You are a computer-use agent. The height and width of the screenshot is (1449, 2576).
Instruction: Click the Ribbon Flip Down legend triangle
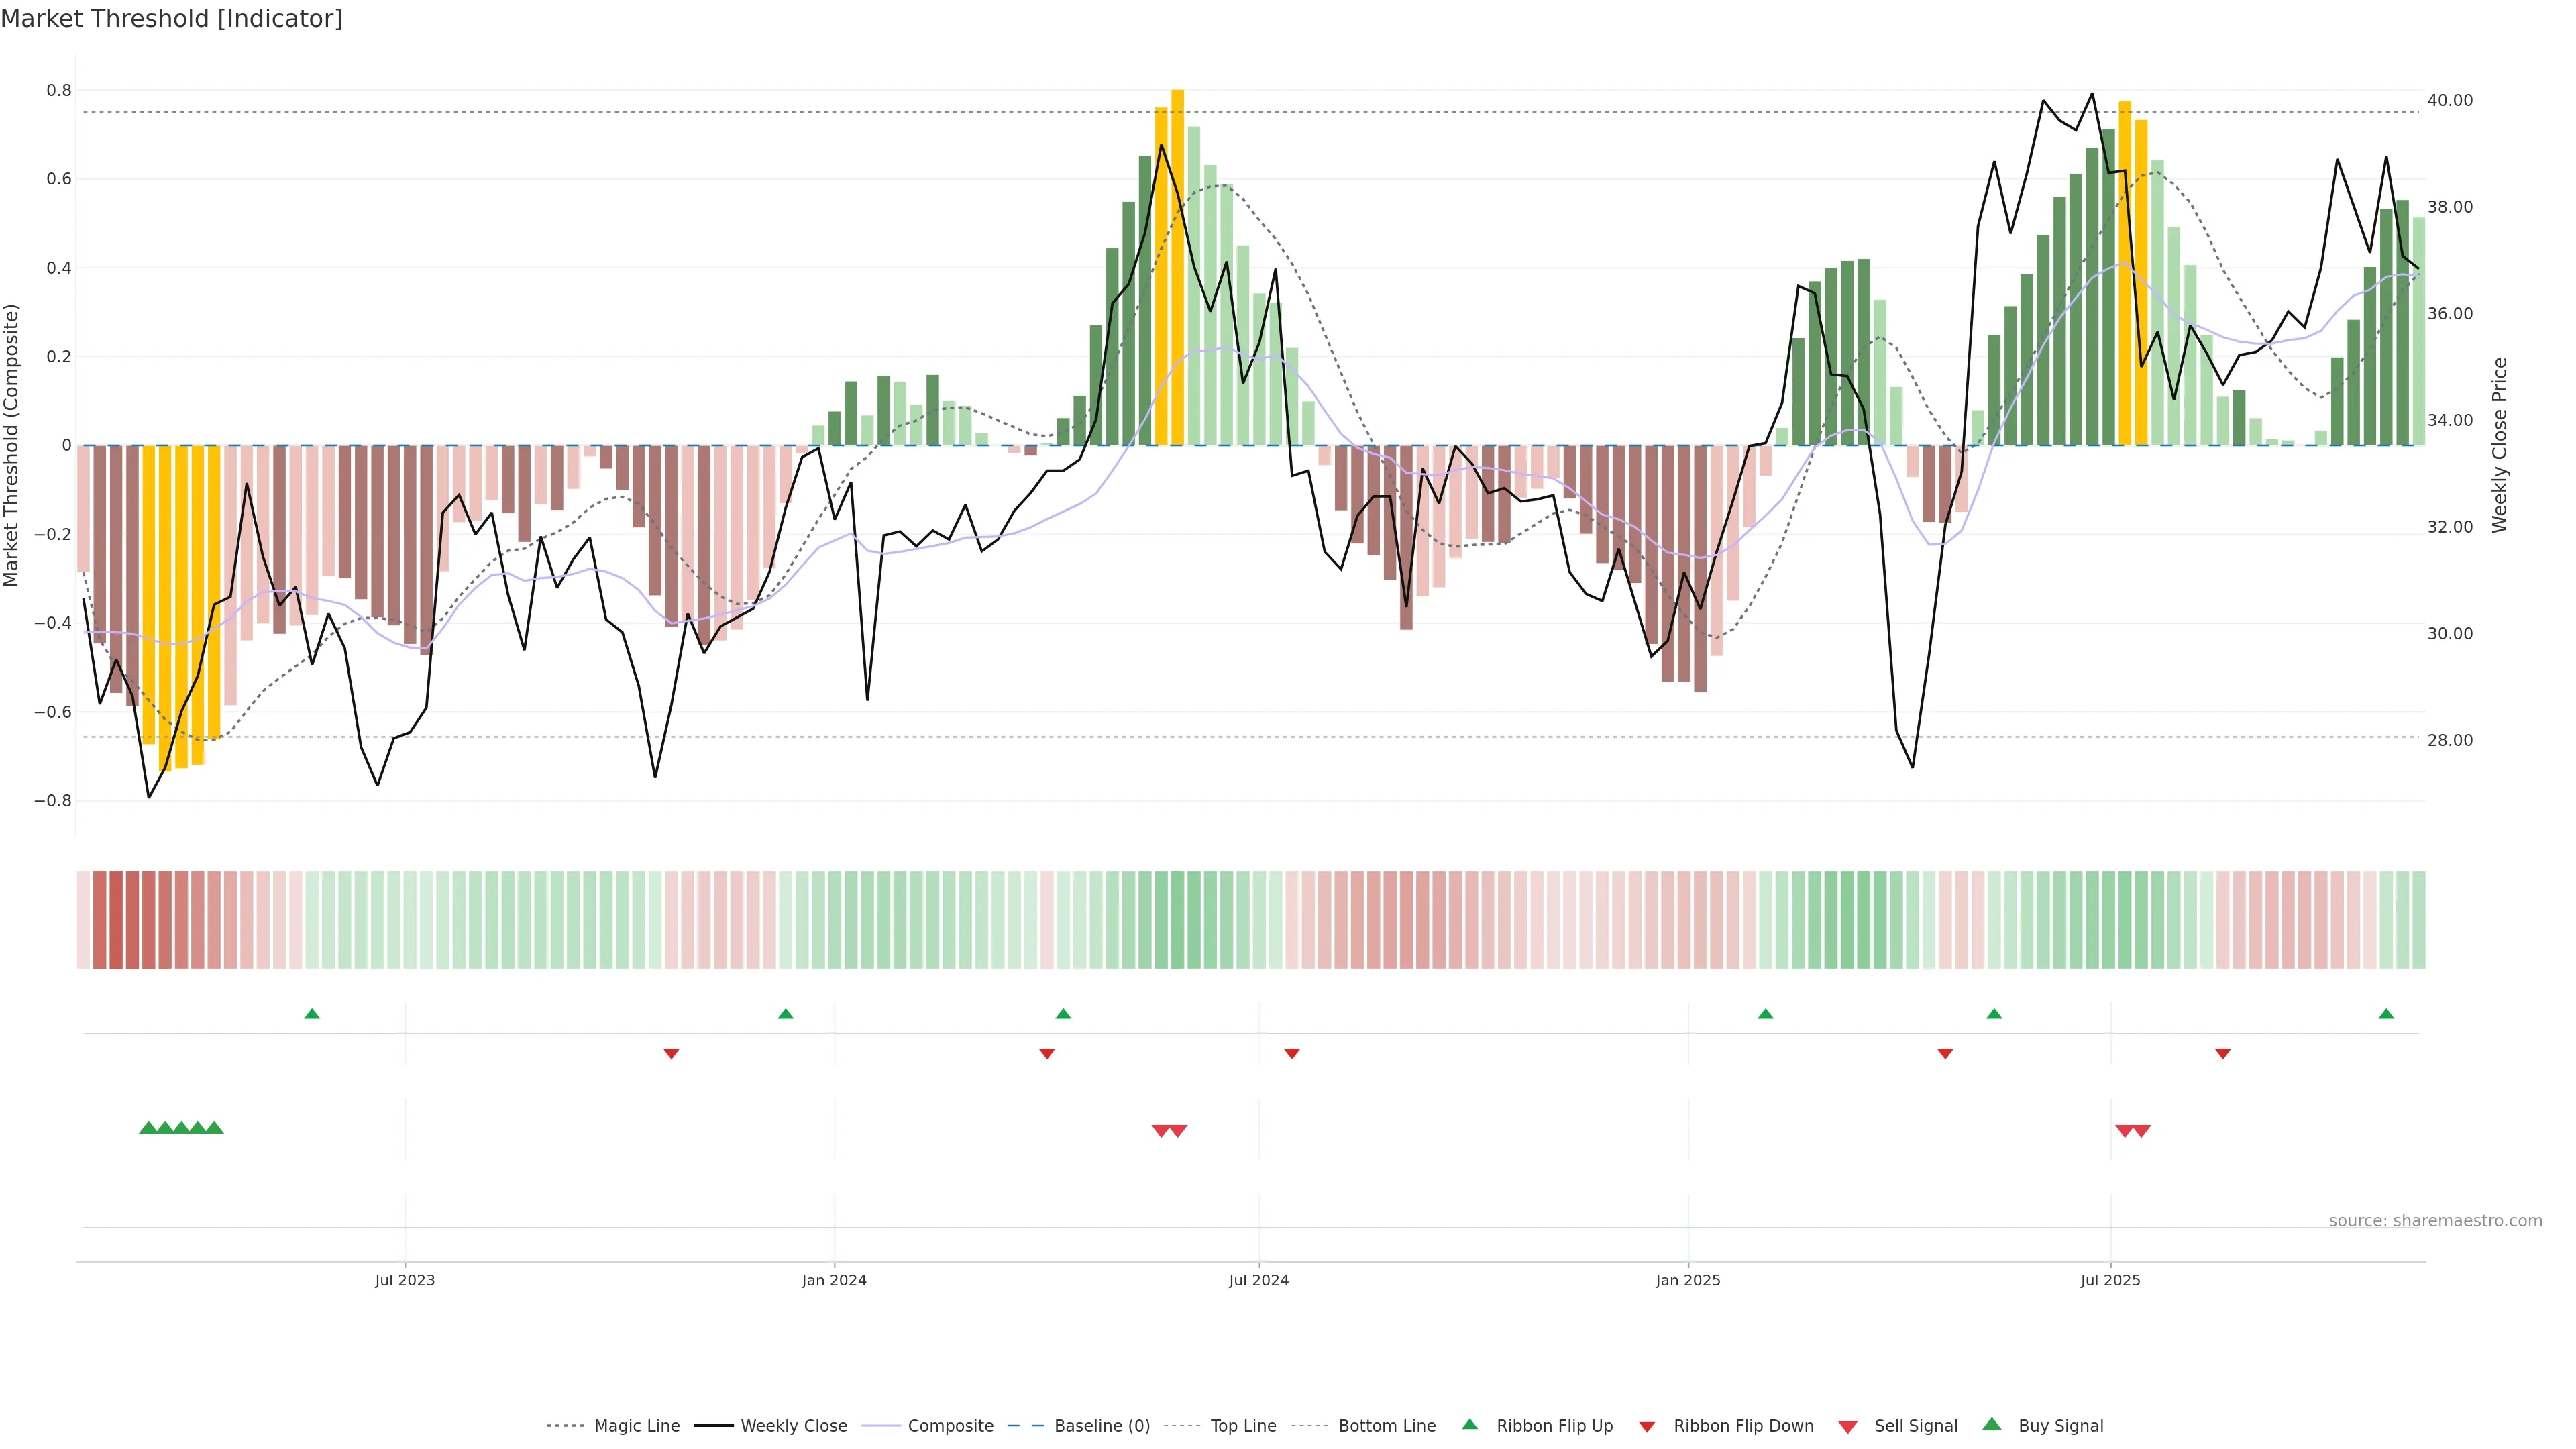[x=1647, y=1427]
